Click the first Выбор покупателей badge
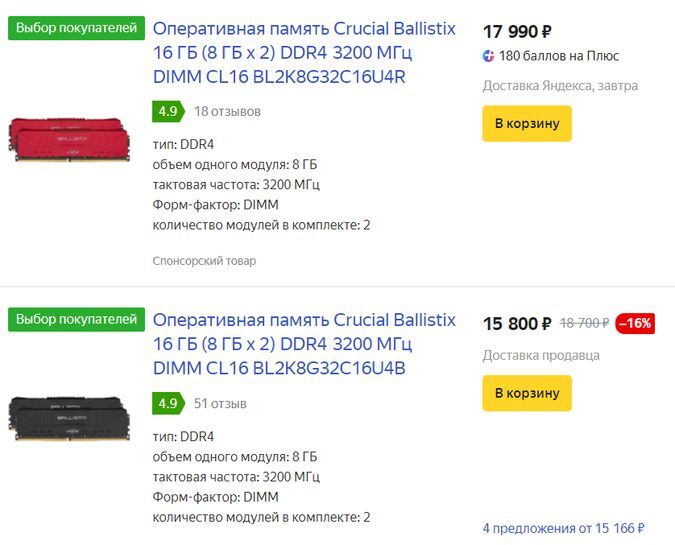The width and height of the screenshot is (675, 545). (75, 28)
